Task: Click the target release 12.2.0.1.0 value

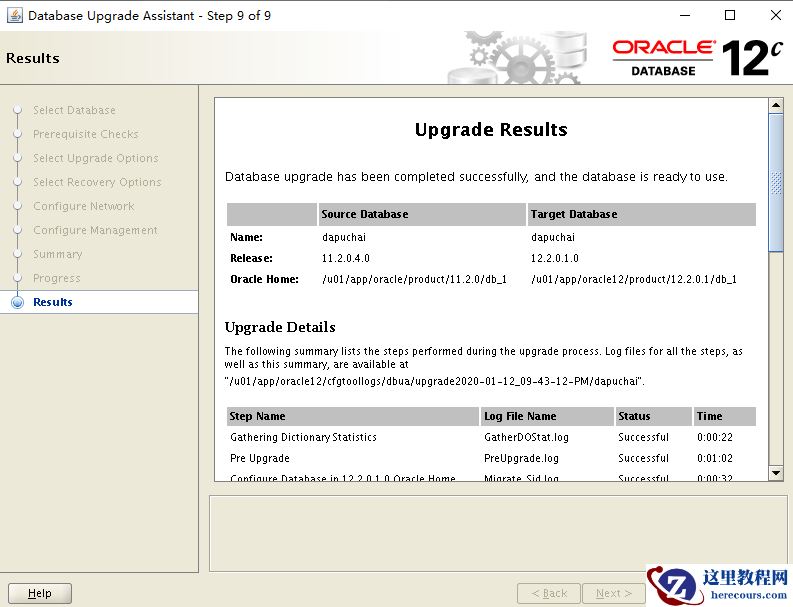Action: [554, 258]
